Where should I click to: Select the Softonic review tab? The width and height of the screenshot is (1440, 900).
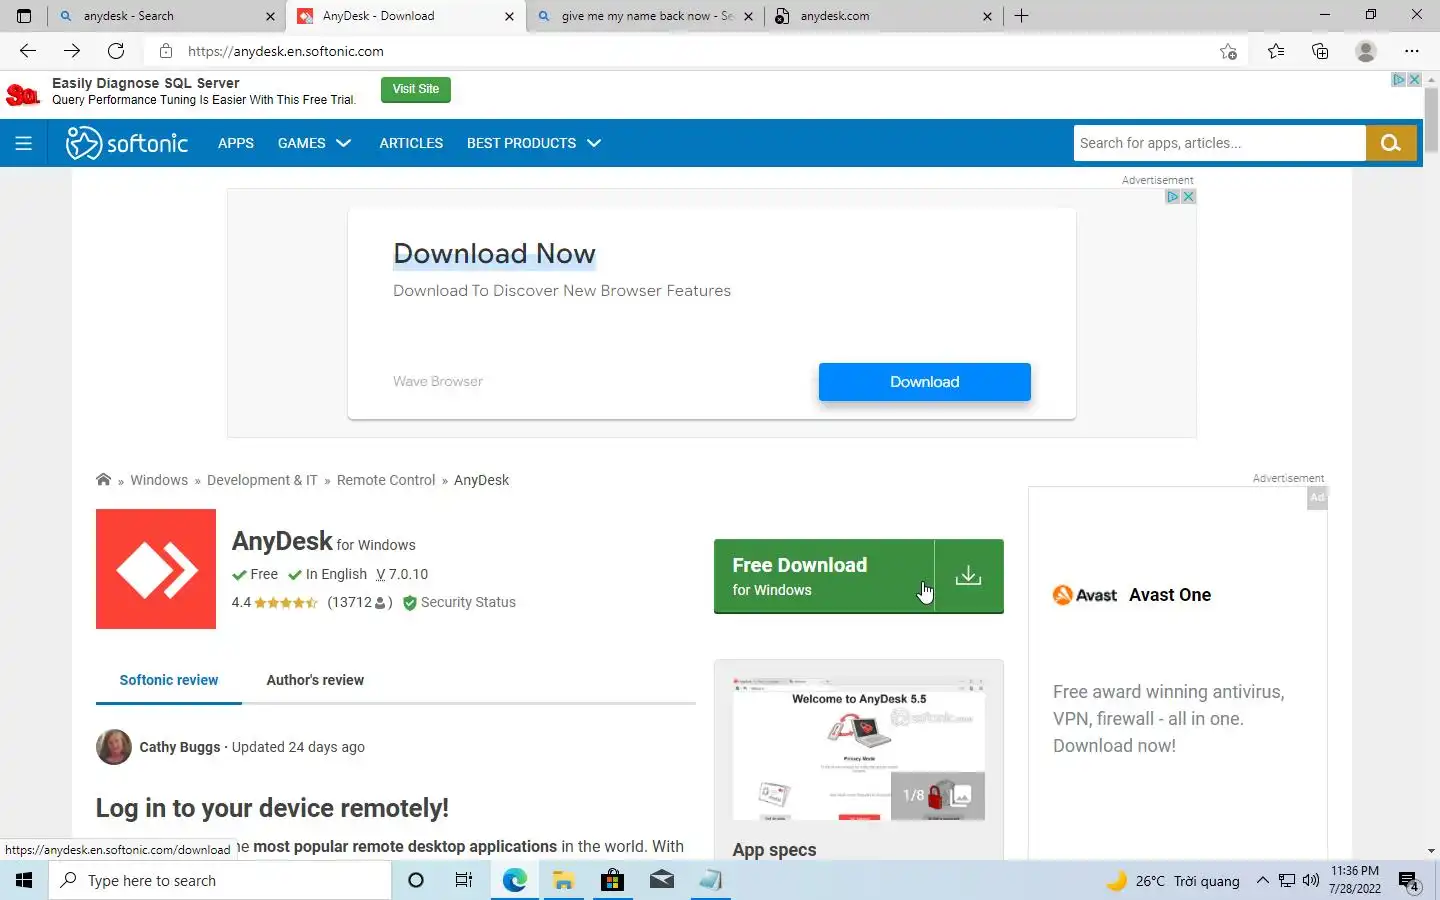pyautogui.click(x=169, y=680)
